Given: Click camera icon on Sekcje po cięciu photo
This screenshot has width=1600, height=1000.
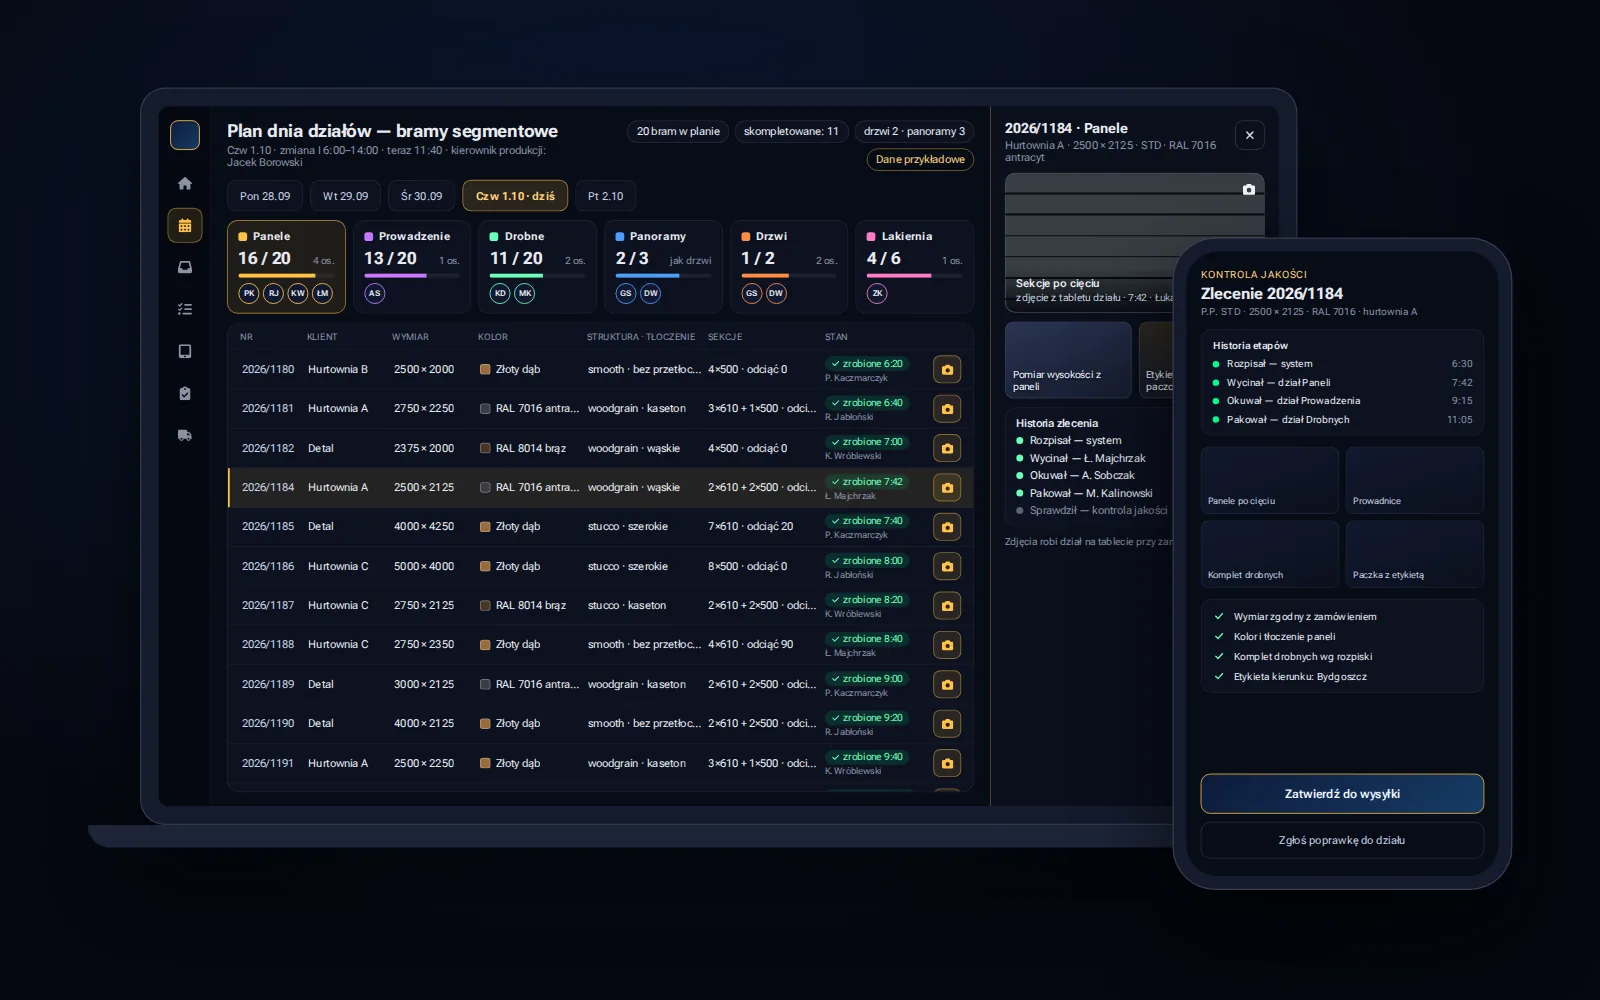Looking at the screenshot, I should (x=1249, y=189).
